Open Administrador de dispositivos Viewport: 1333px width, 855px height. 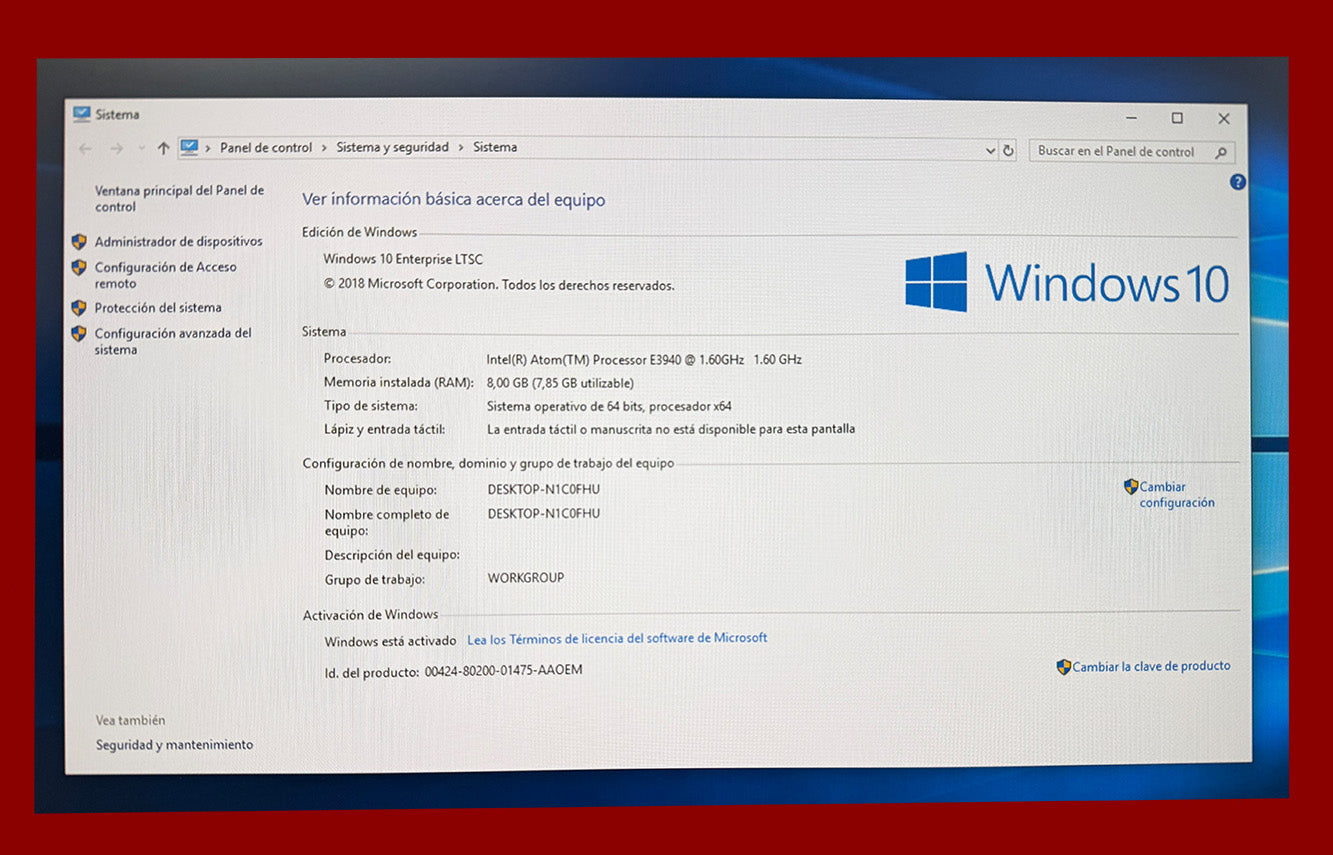[x=178, y=241]
